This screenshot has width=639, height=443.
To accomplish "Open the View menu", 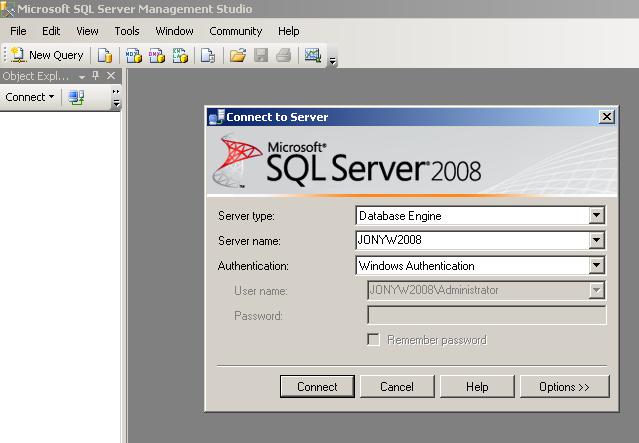I will pyautogui.click(x=87, y=31).
